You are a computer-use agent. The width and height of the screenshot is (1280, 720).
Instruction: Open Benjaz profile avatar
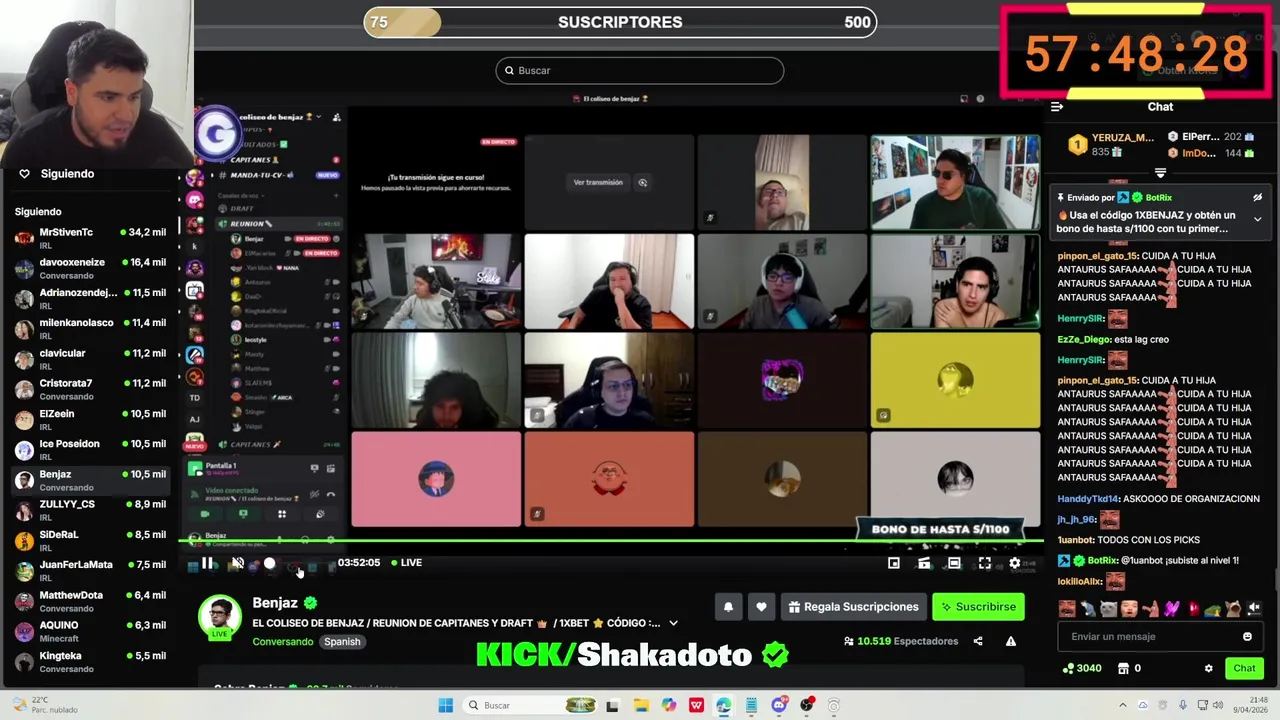point(220,617)
